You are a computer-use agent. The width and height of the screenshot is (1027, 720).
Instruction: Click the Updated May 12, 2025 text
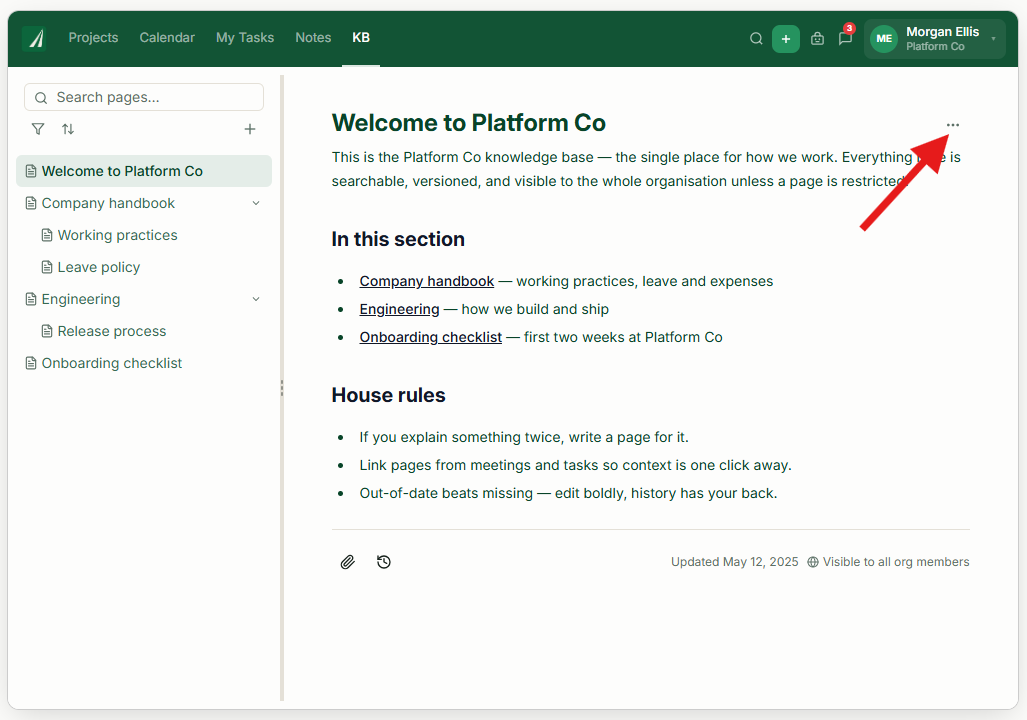click(x=734, y=562)
